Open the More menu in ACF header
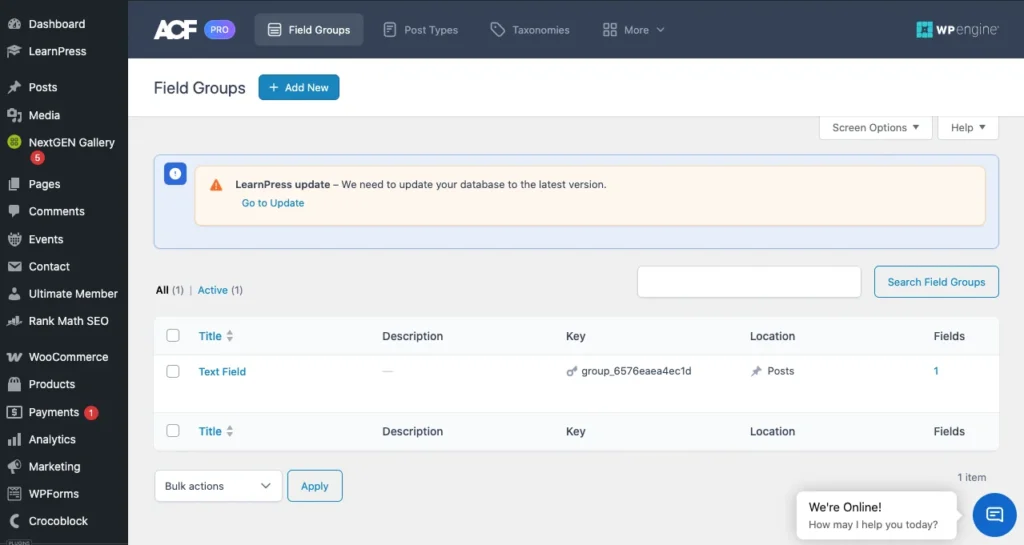Screen dimensions: 1024x545 (x=634, y=30)
